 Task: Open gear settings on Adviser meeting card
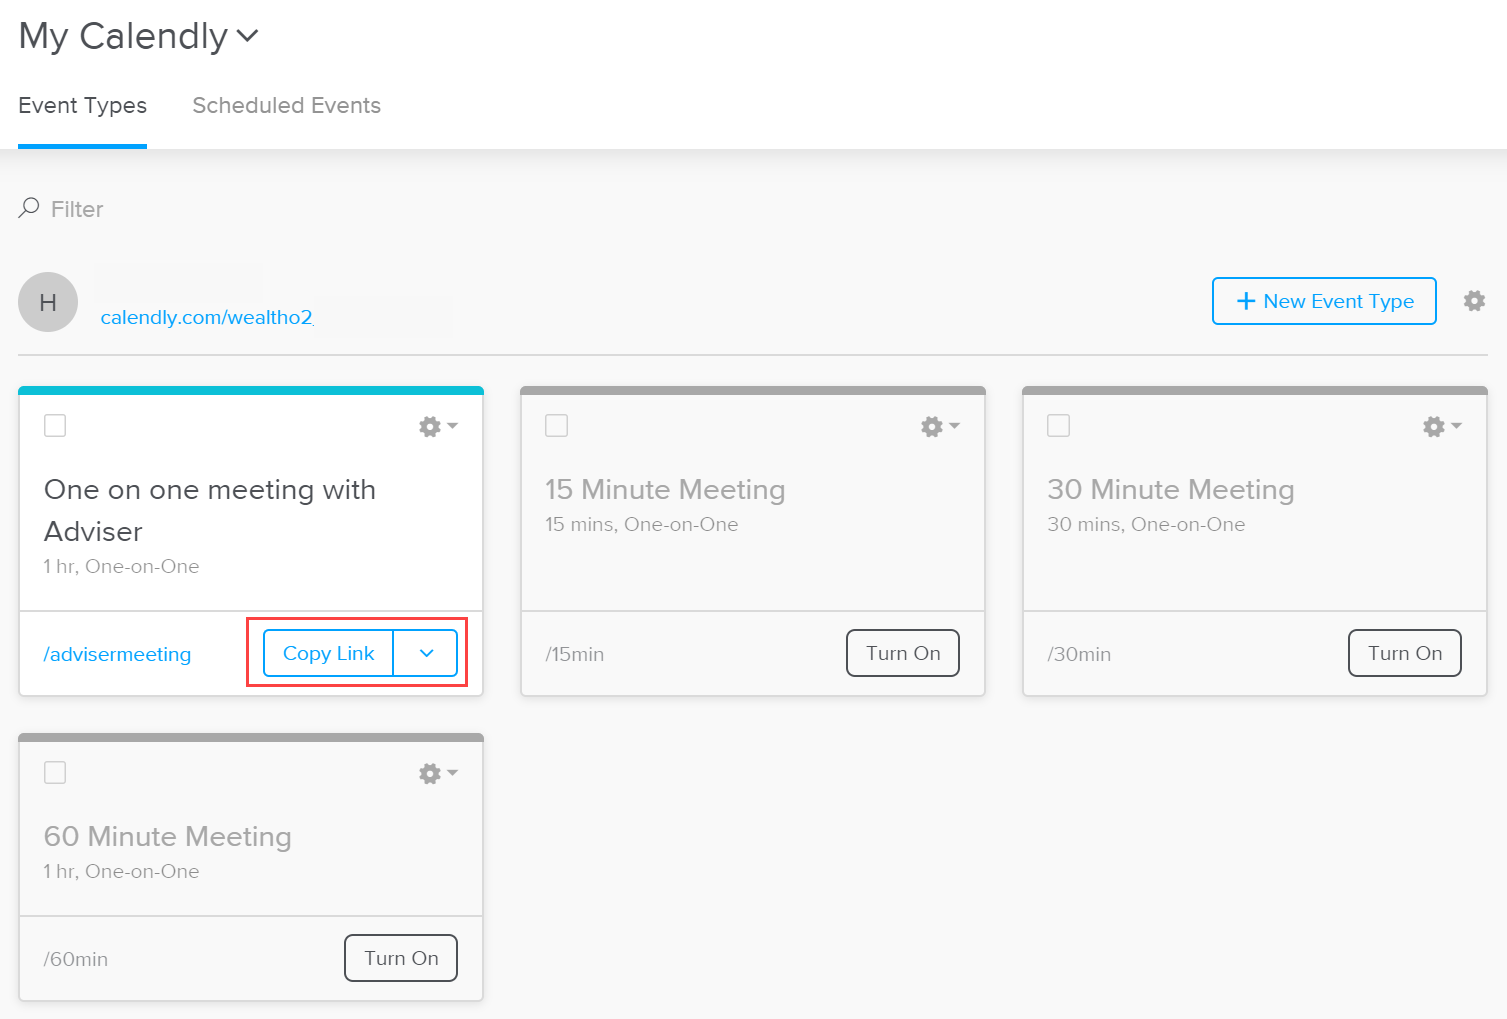(x=438, y=427)
